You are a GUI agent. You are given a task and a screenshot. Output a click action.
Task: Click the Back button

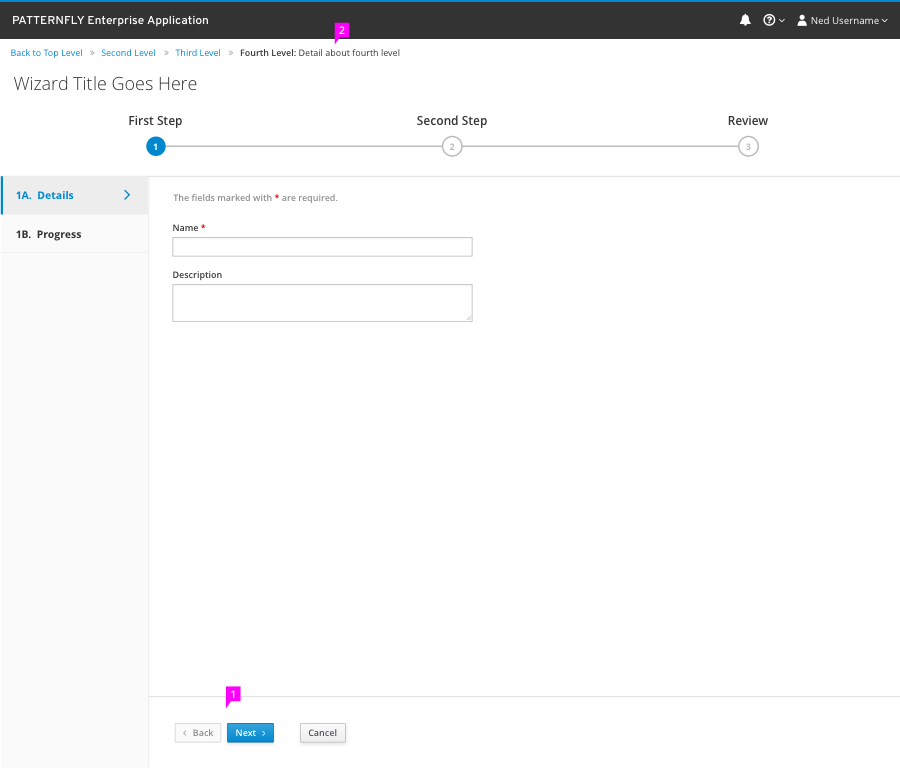(198, 733)
